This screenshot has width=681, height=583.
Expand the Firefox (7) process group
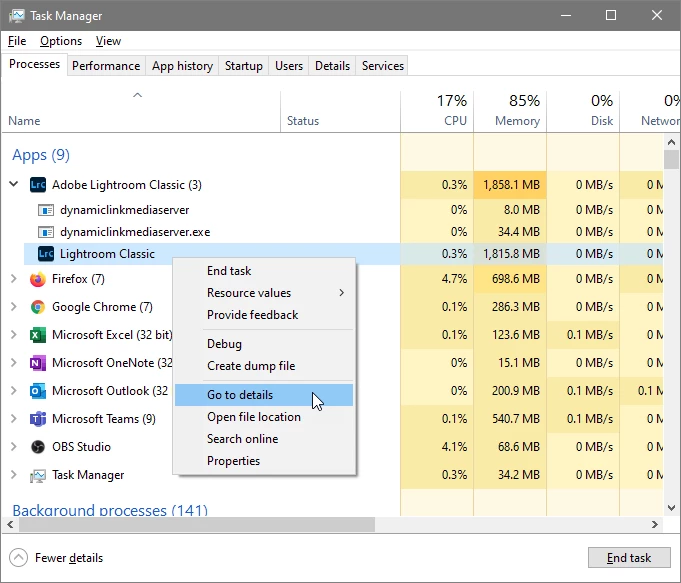14,279
